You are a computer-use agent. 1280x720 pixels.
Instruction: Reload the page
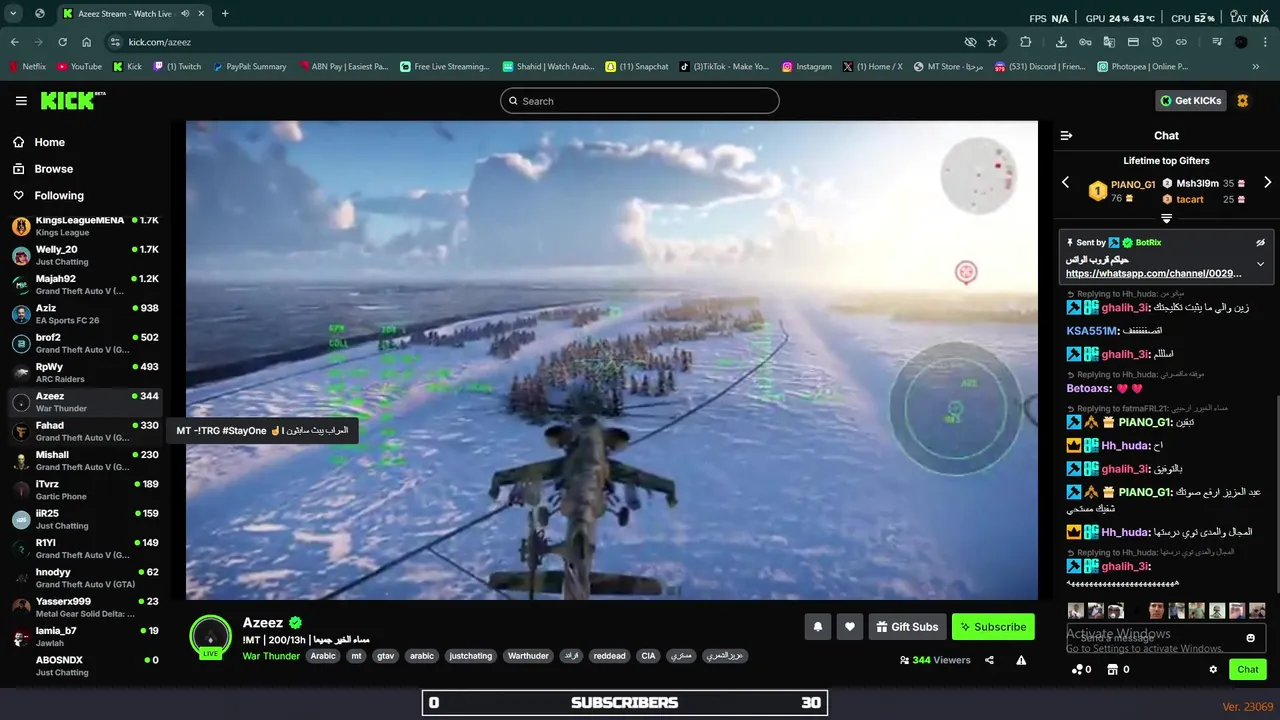62,42
